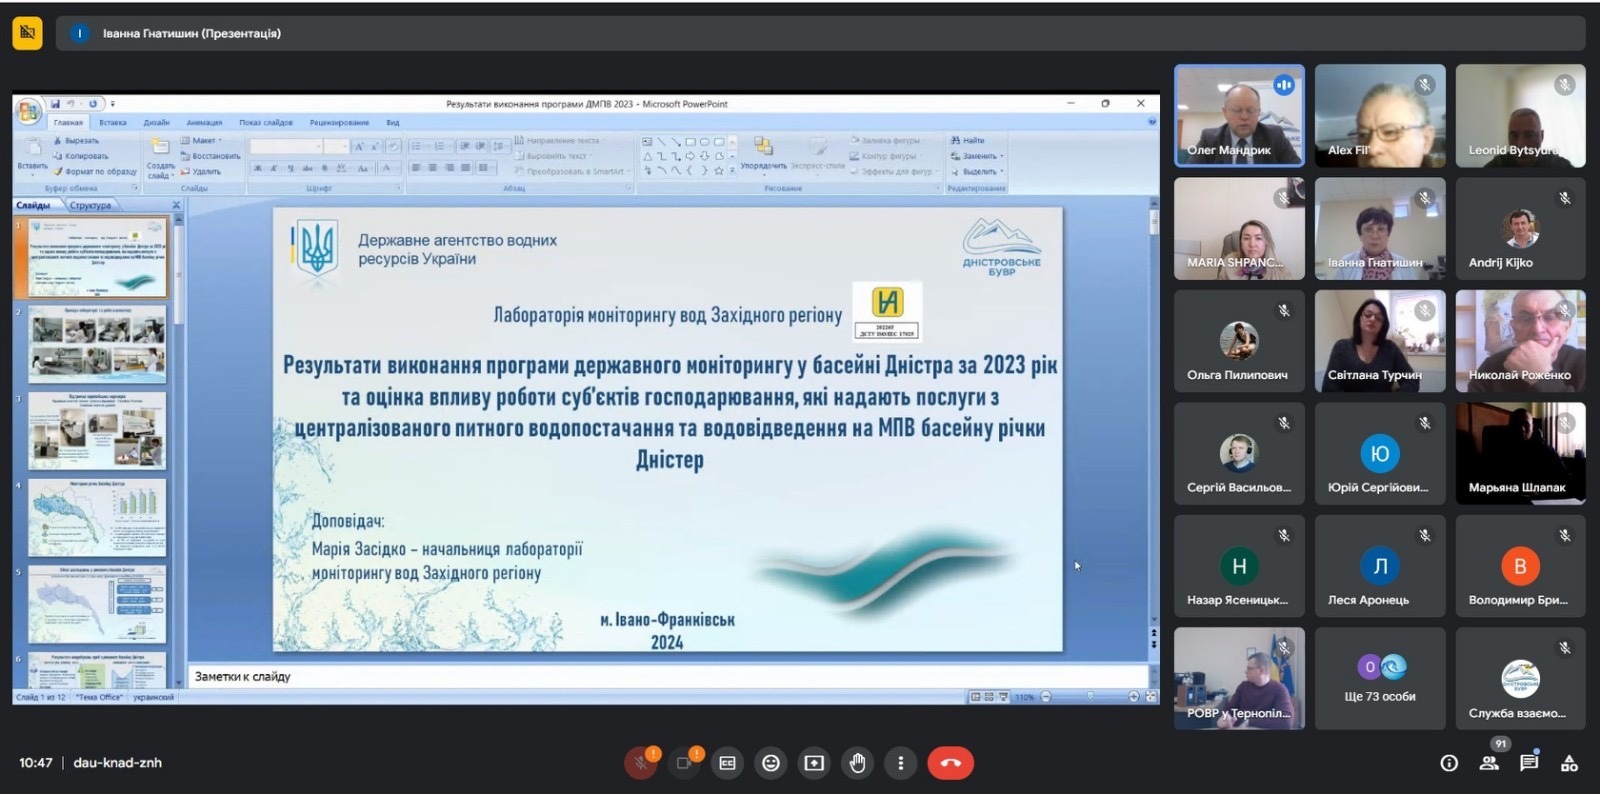Click Вырезать cut command
Viewport: 1600px width, 794px height.
(76, 141)
